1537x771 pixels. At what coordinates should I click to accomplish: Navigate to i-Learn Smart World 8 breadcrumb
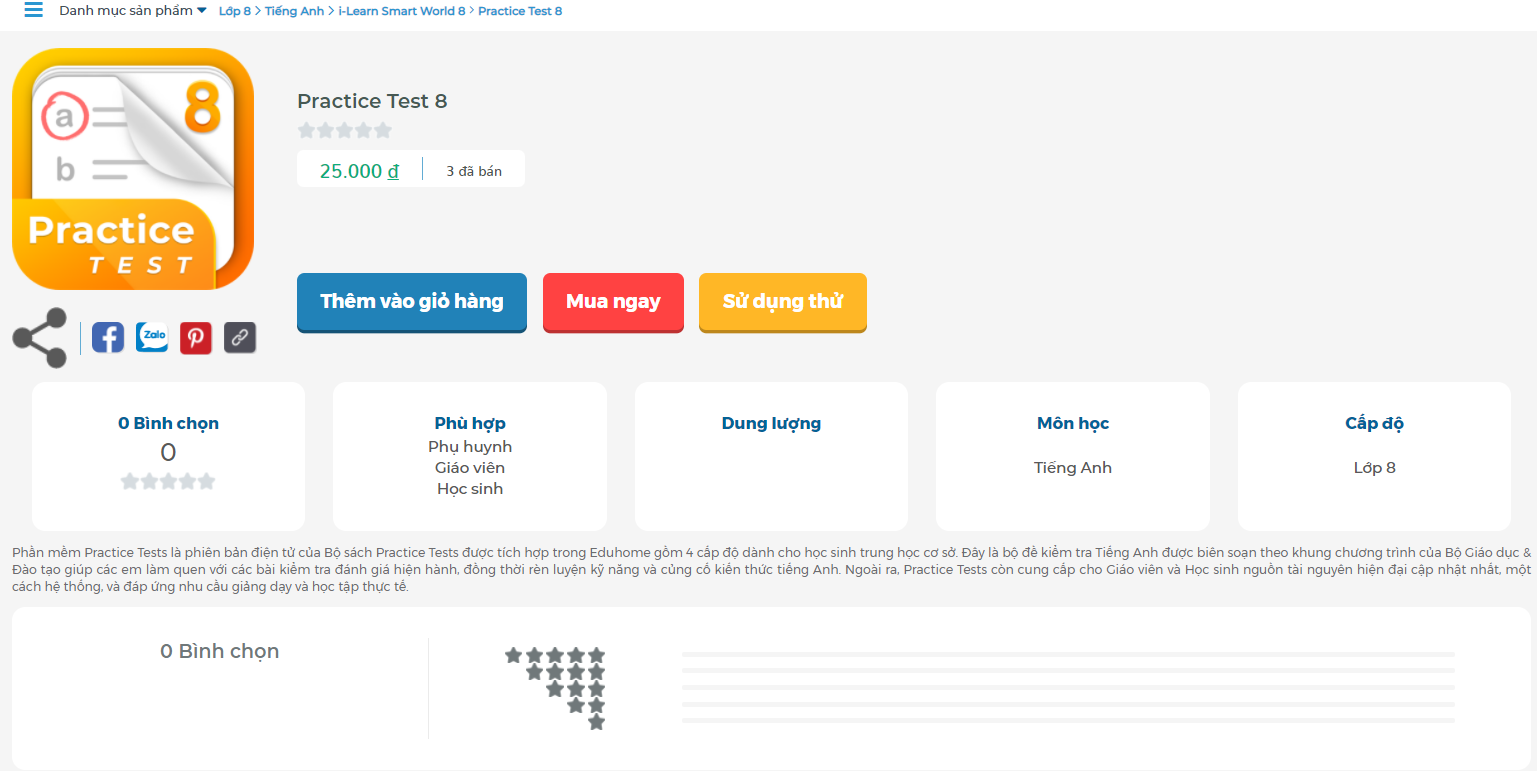click(402, 11)
